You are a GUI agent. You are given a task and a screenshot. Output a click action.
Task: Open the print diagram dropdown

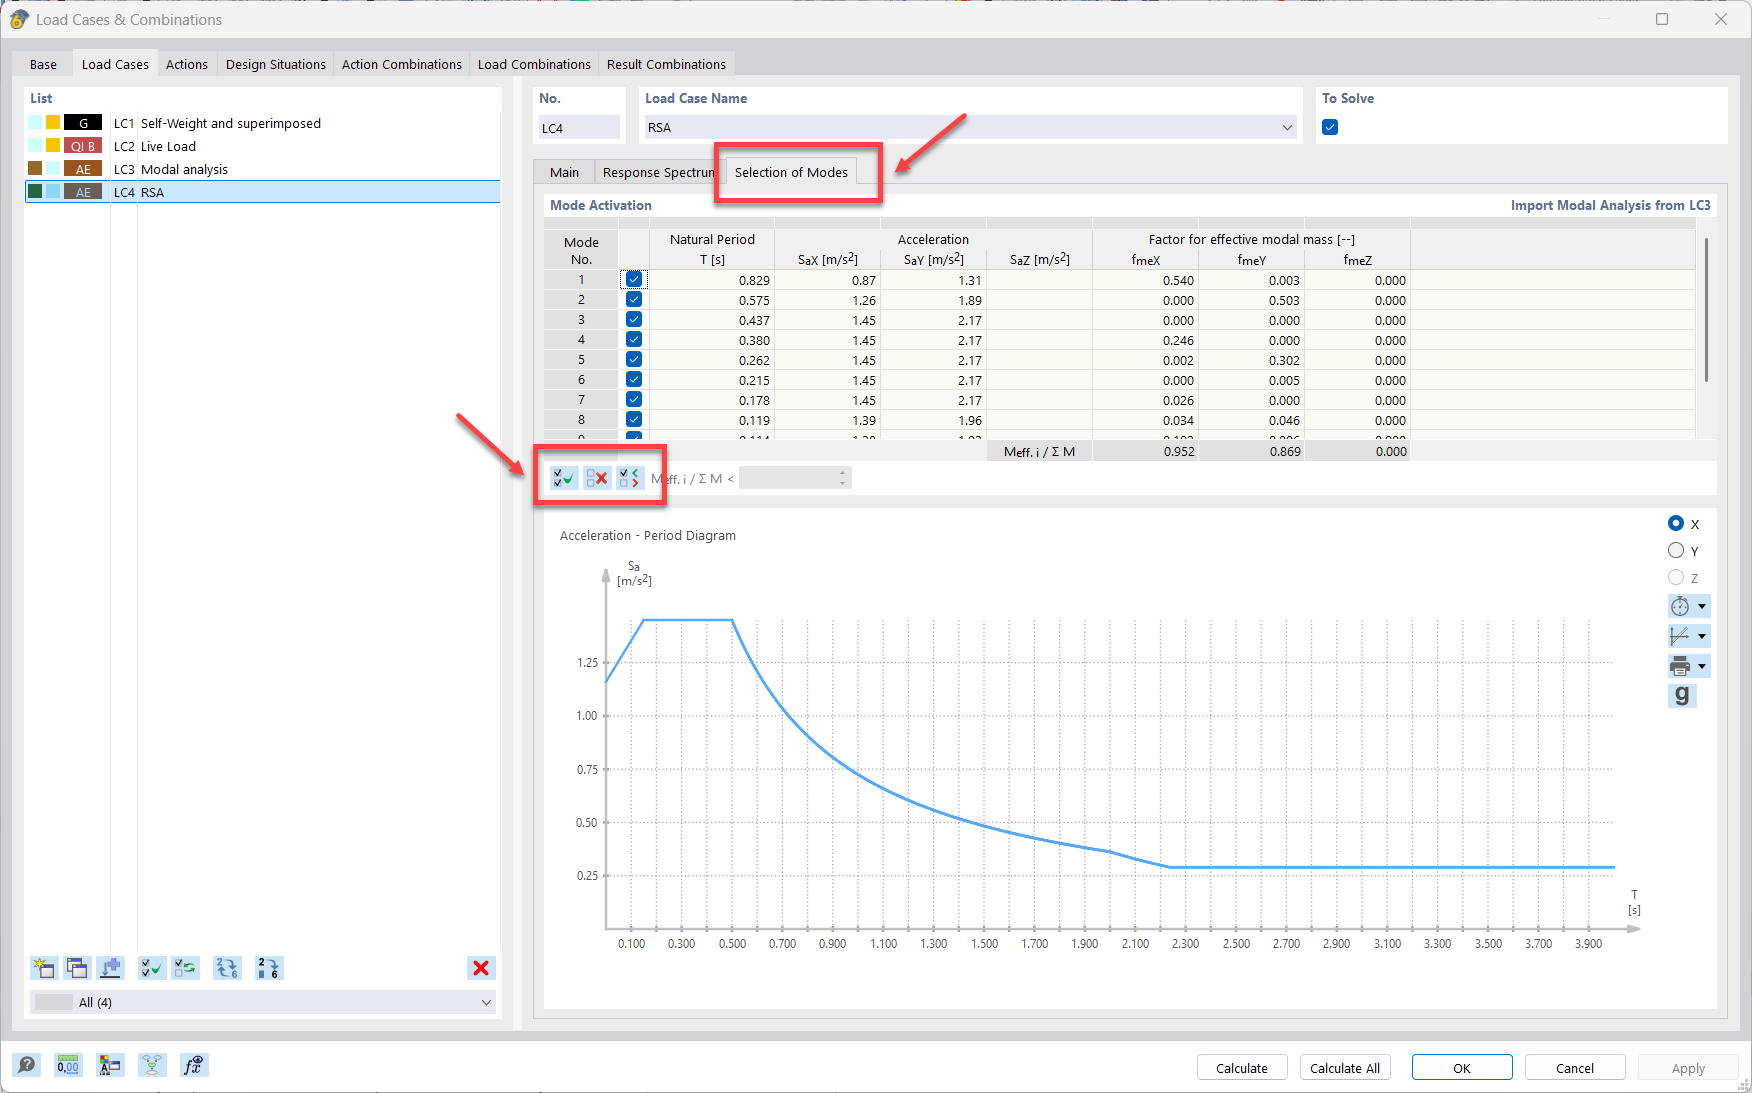[x=1701, y=666]
